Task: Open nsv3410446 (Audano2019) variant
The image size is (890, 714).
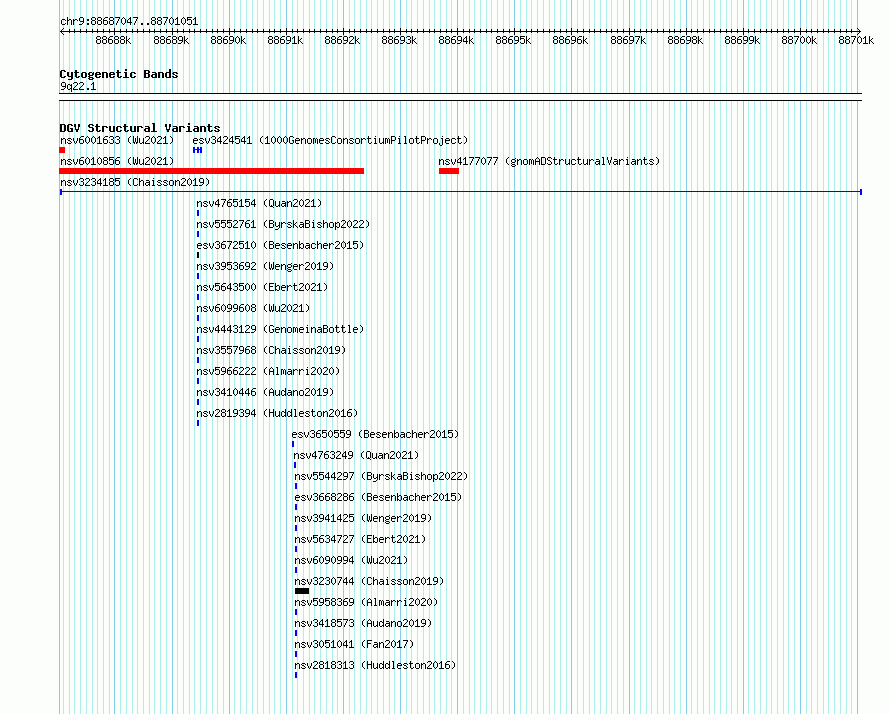Action: [265, 392]
